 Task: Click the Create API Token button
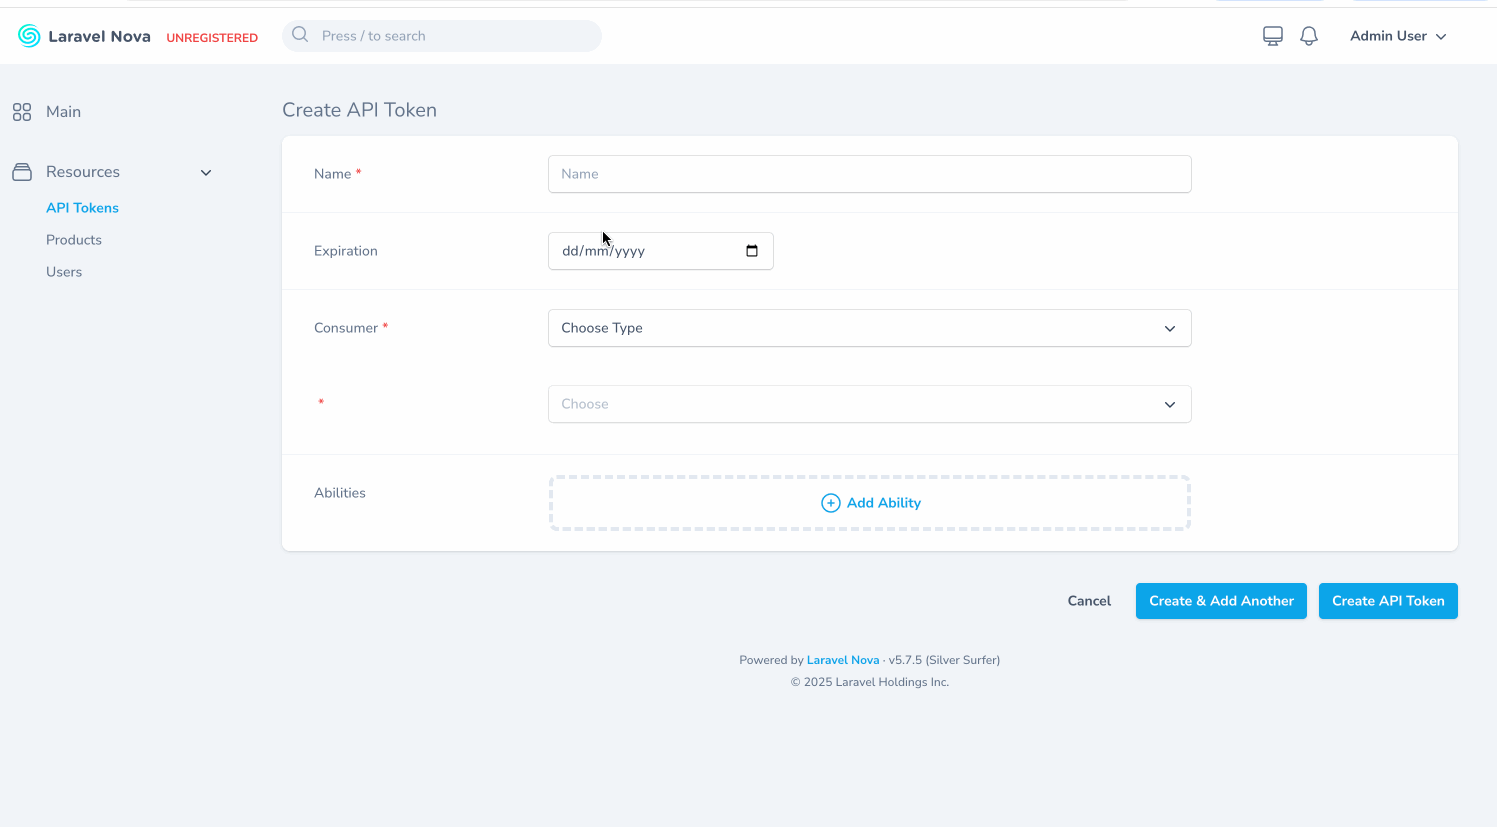tap(1388, 600)
